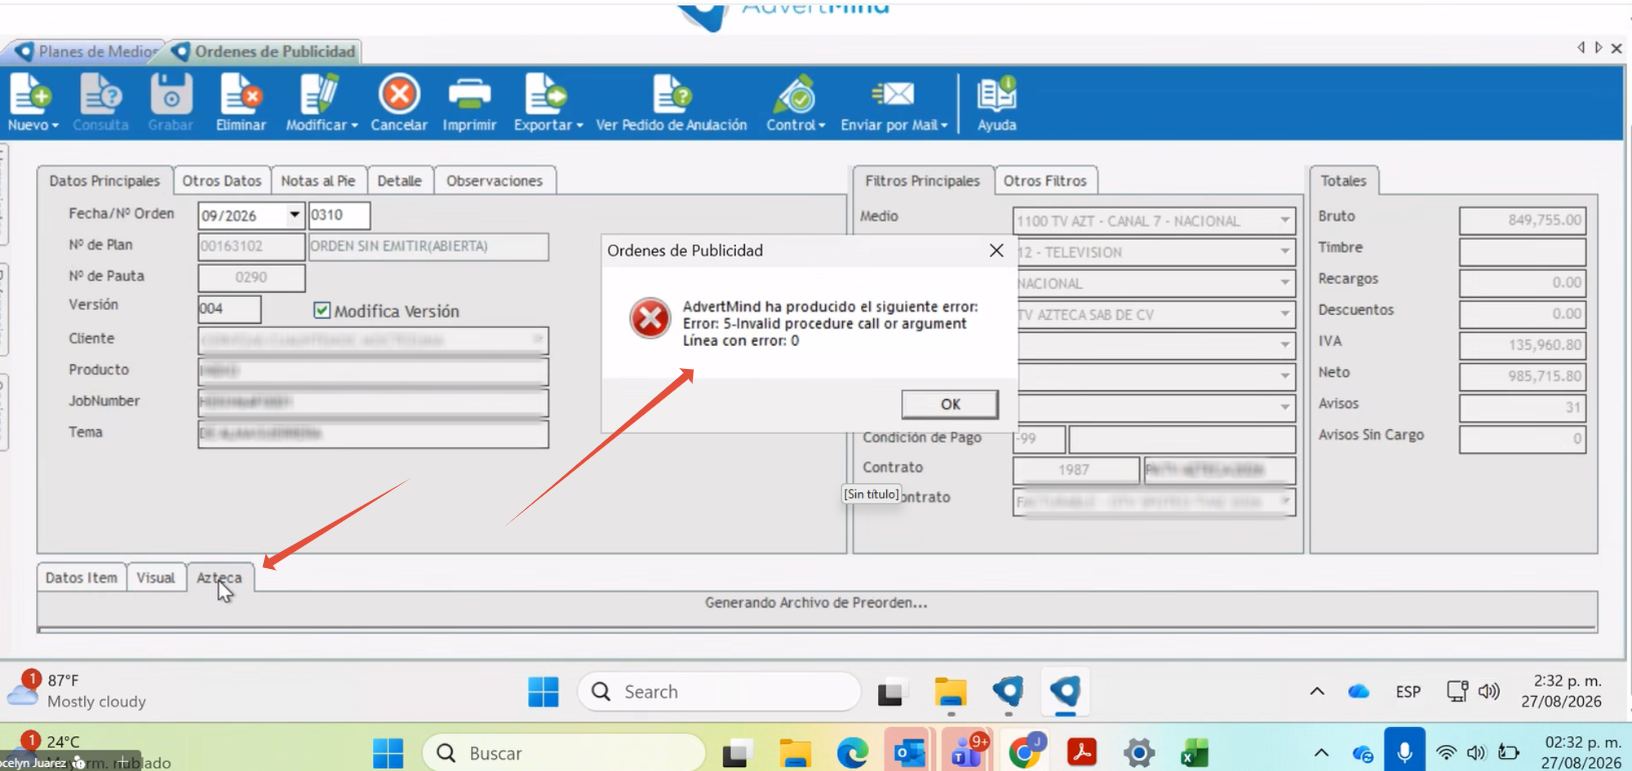
Task: Select the Totales tab
Action: coord(1343,181)
